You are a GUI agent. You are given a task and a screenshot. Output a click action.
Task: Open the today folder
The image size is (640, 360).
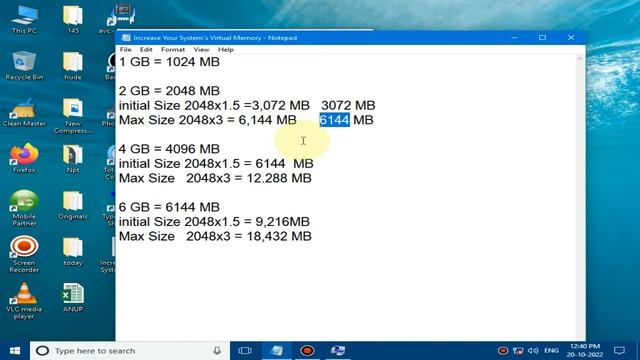[73, 251]
